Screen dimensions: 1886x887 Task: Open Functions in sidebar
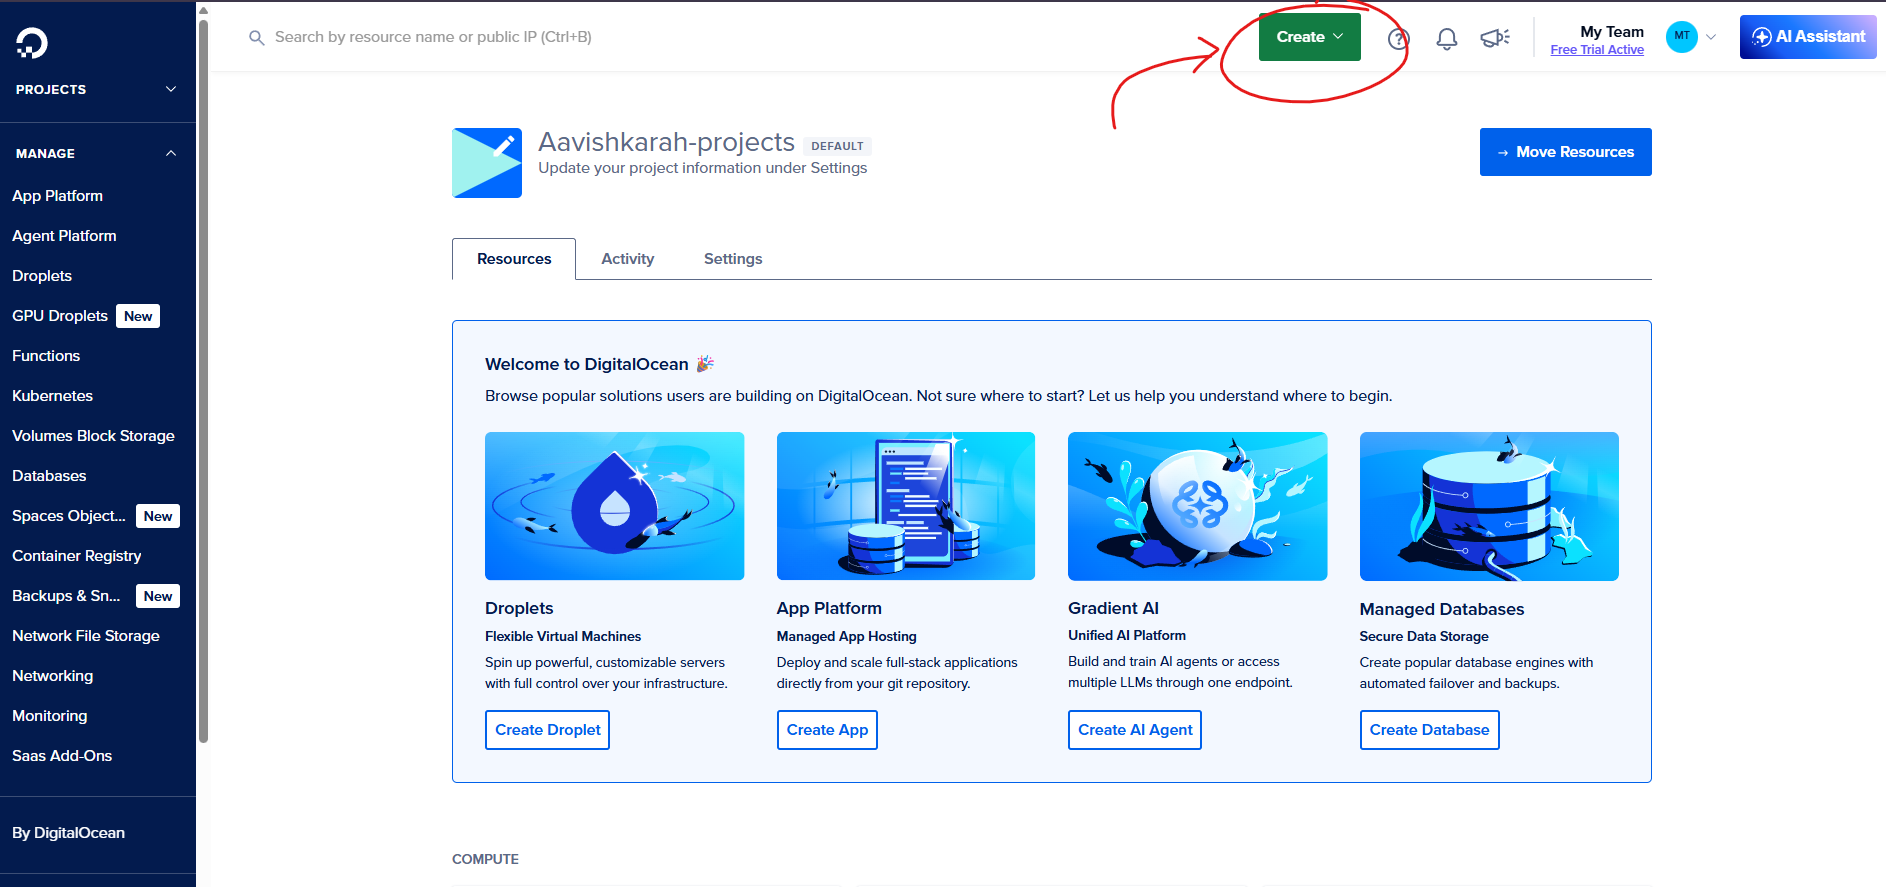point(46,356)
